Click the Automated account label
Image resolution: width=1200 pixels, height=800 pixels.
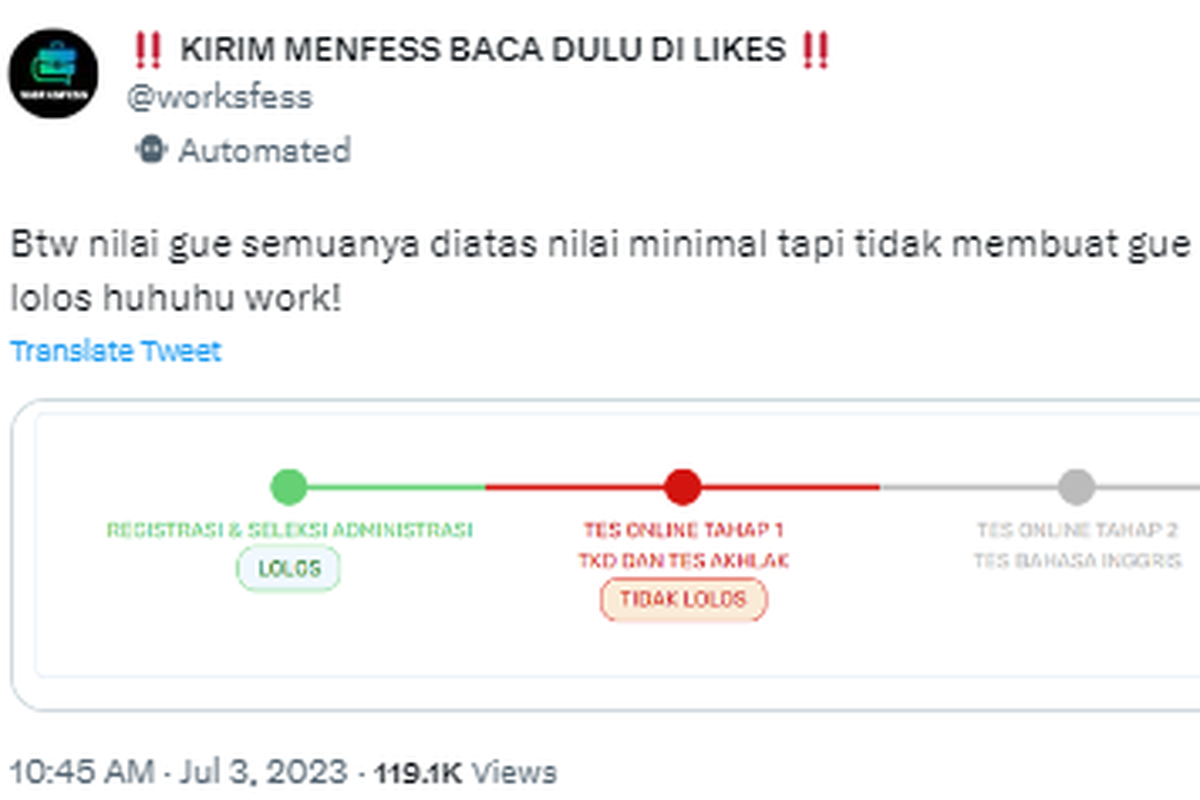click(264, 150)
